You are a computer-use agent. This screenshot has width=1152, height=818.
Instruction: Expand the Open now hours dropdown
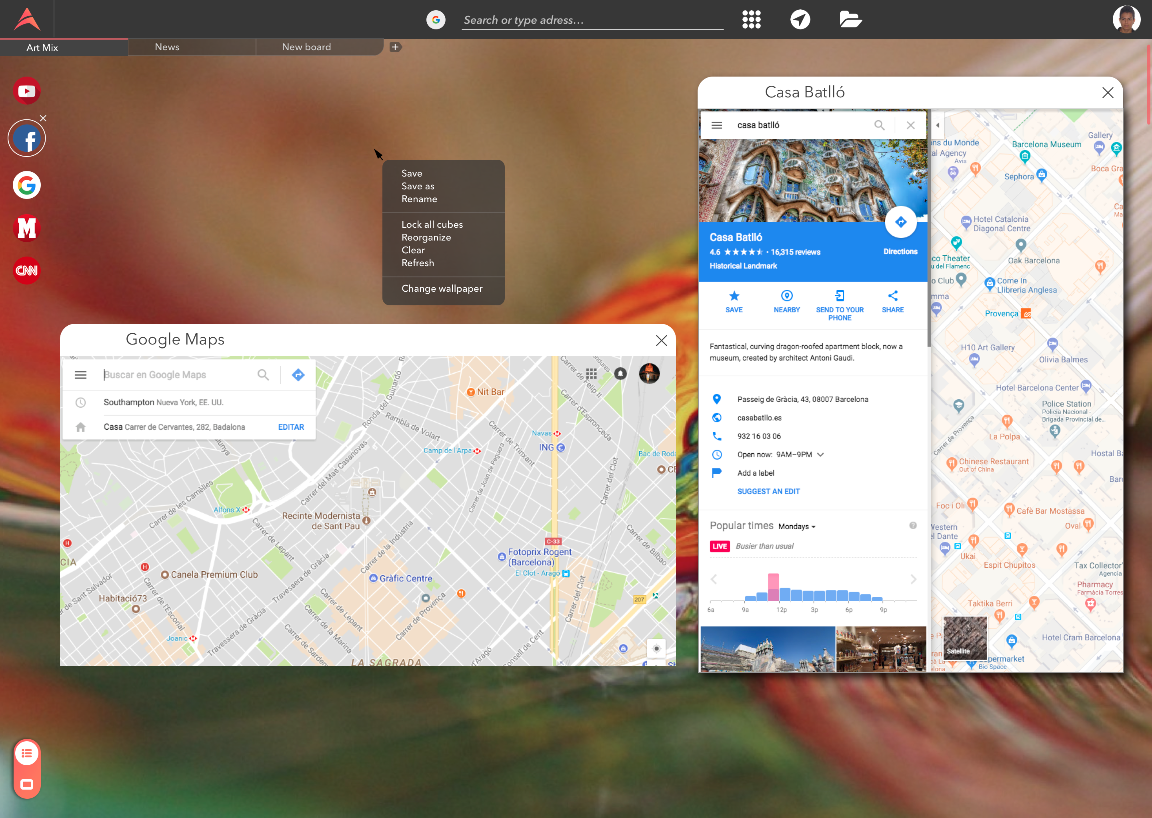pos(821,455)
